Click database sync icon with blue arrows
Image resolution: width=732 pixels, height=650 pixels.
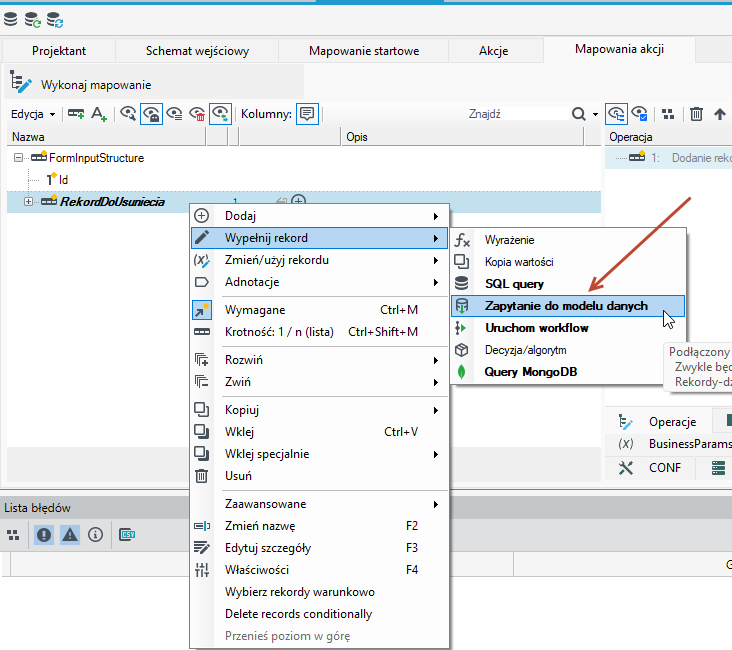55,20
